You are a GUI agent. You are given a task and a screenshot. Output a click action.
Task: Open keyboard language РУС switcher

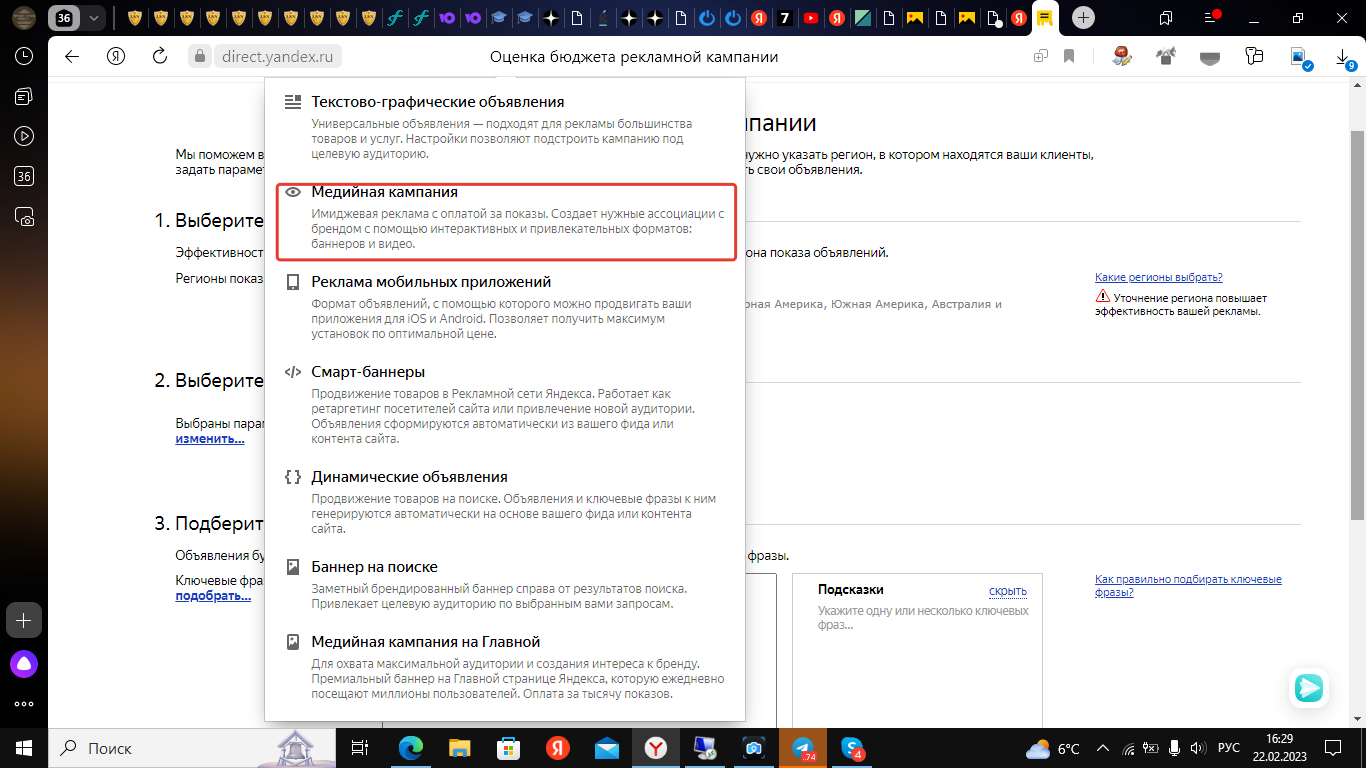click(x=1228, y=748)
